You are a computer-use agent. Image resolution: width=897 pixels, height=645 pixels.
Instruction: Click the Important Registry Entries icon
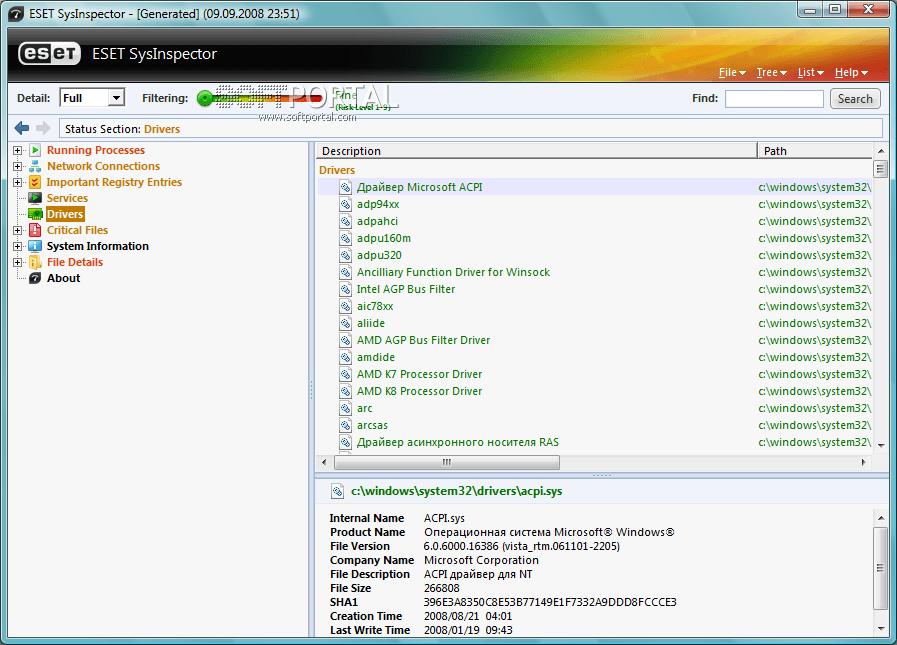click(x=35, y=182)
